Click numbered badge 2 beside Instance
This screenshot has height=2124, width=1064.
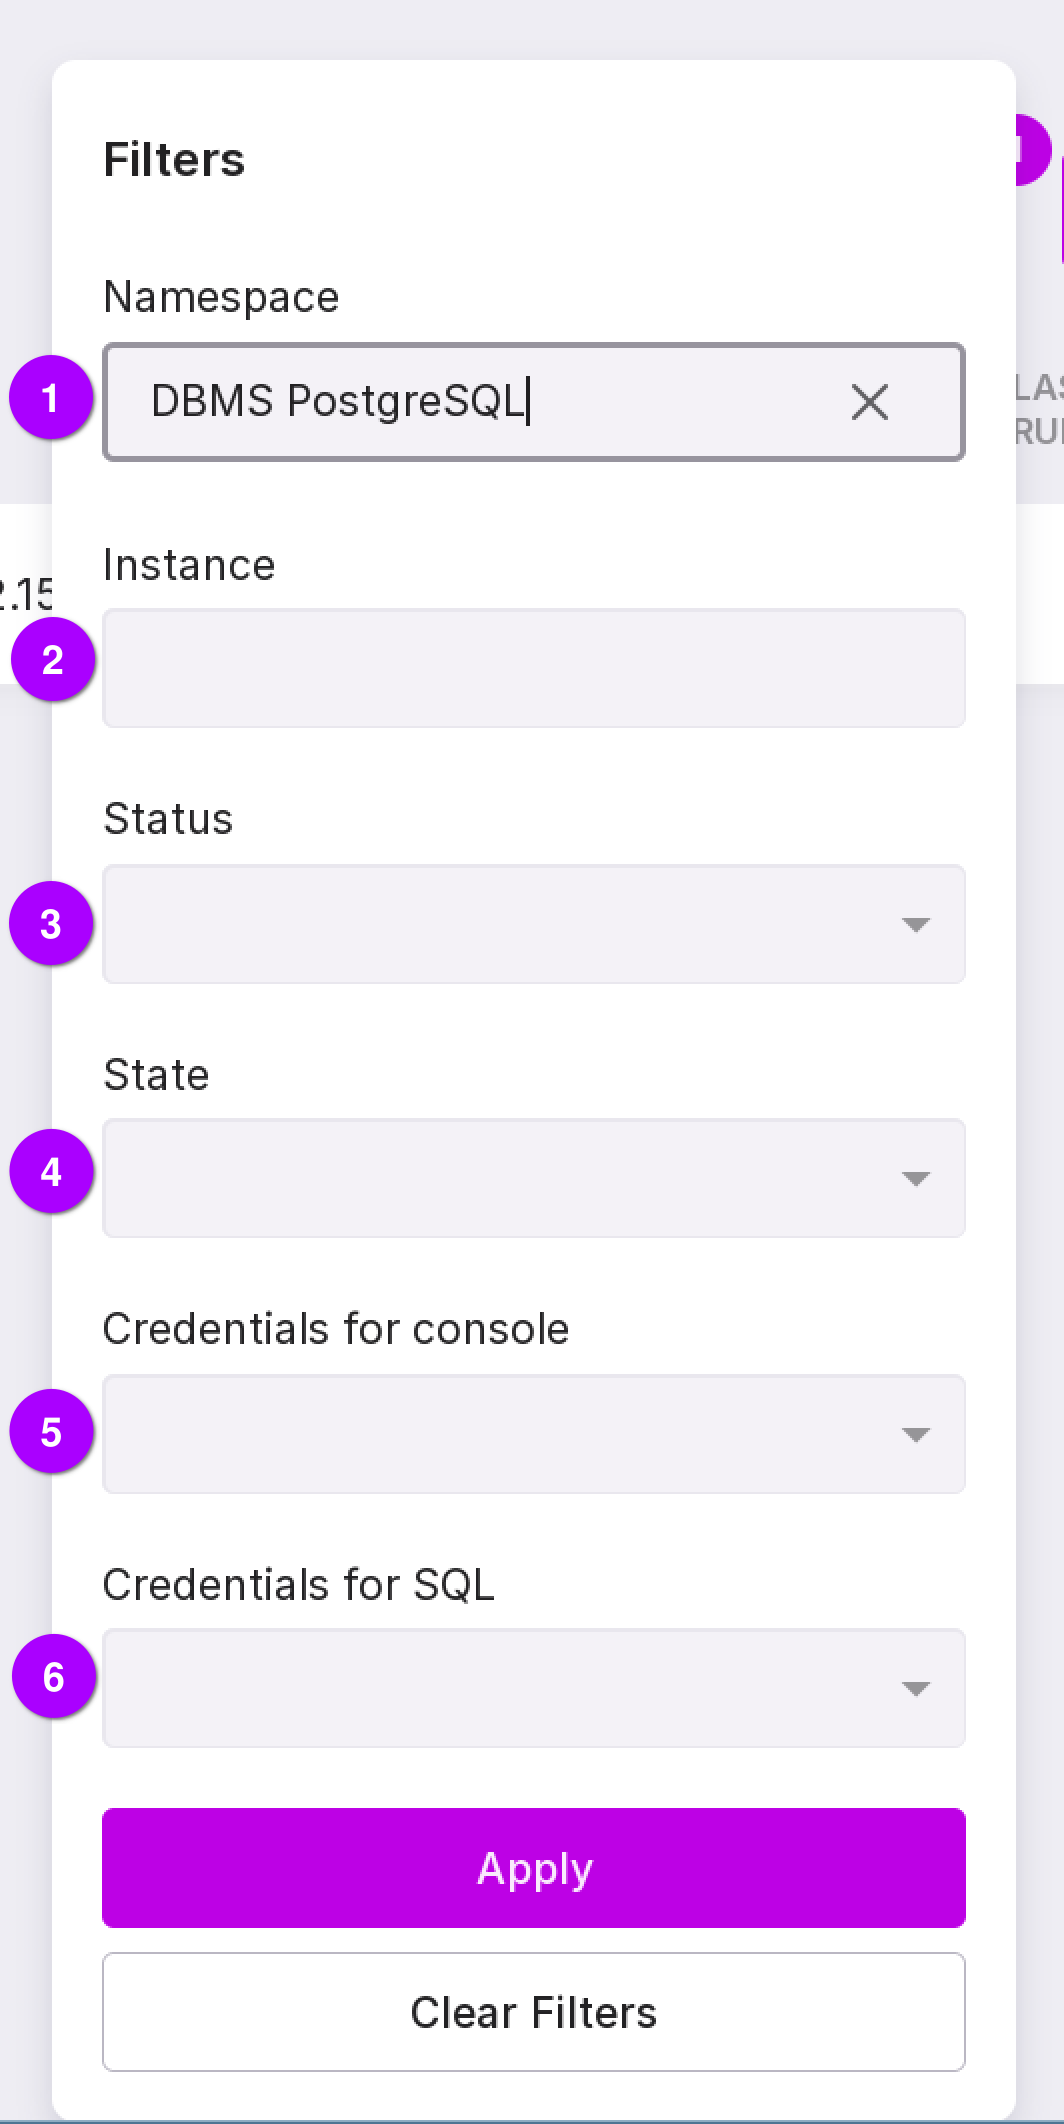pos(53,660)
